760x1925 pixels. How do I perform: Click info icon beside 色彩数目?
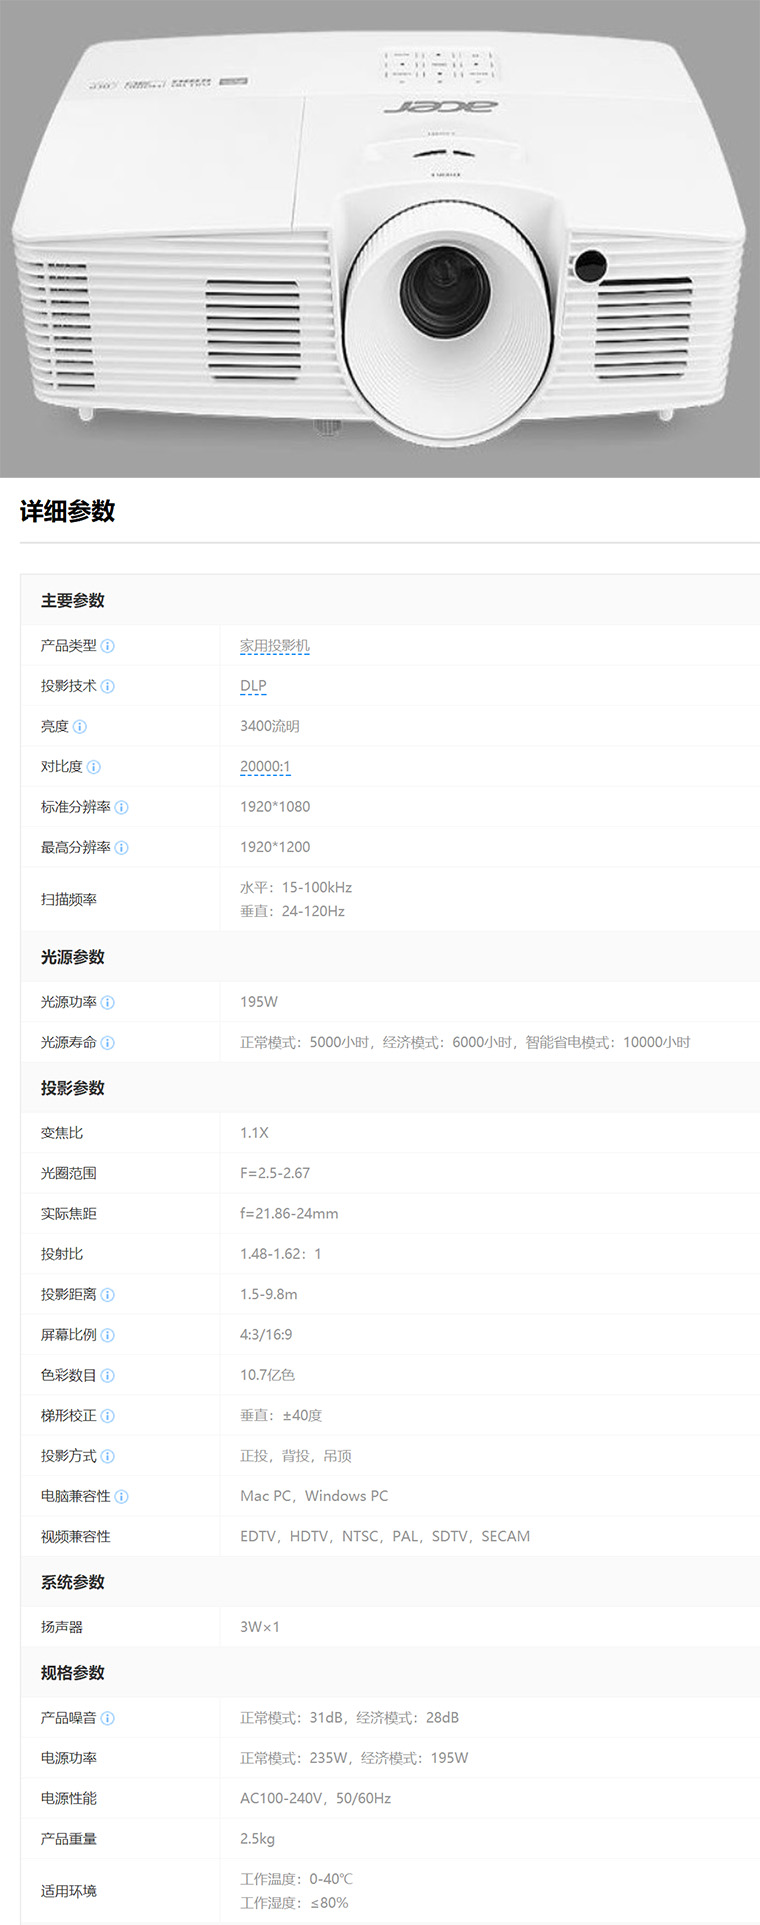pos(108,1376)
